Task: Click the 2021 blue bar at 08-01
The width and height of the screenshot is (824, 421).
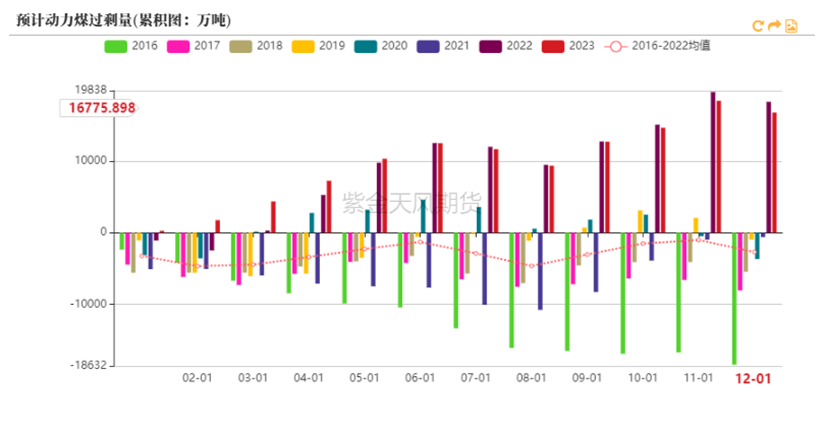Action: [x=540, y=271]
